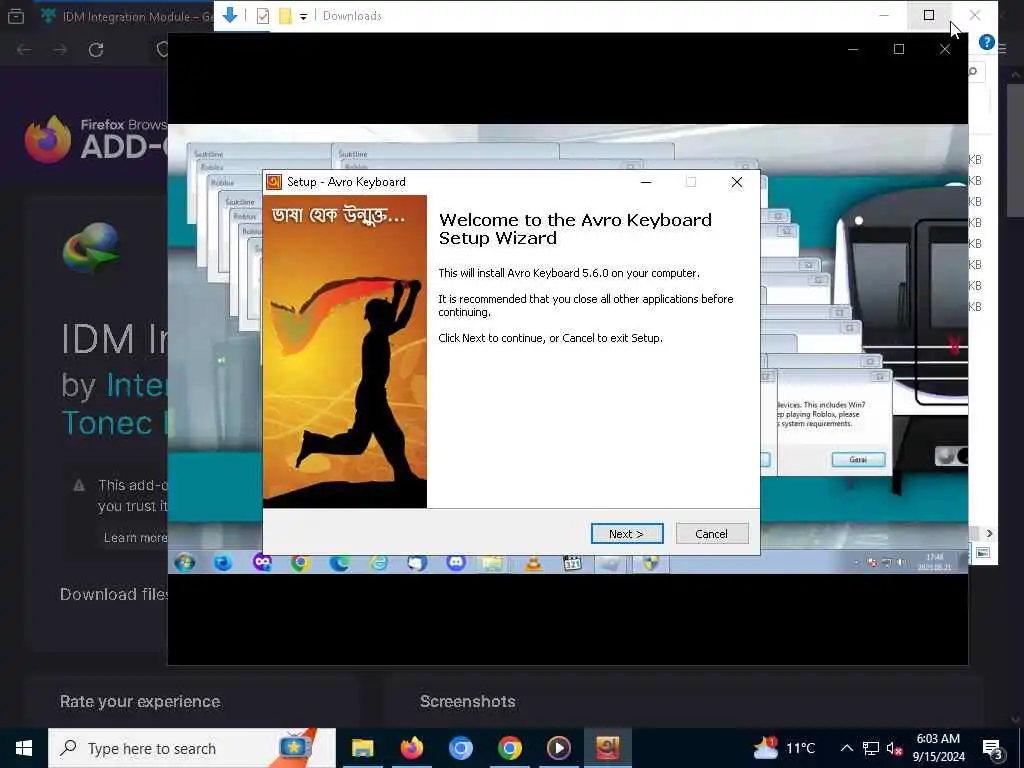Cancel the Avro Keyboard setup wizard
The image size is (1024, 768).
point(712,534)
